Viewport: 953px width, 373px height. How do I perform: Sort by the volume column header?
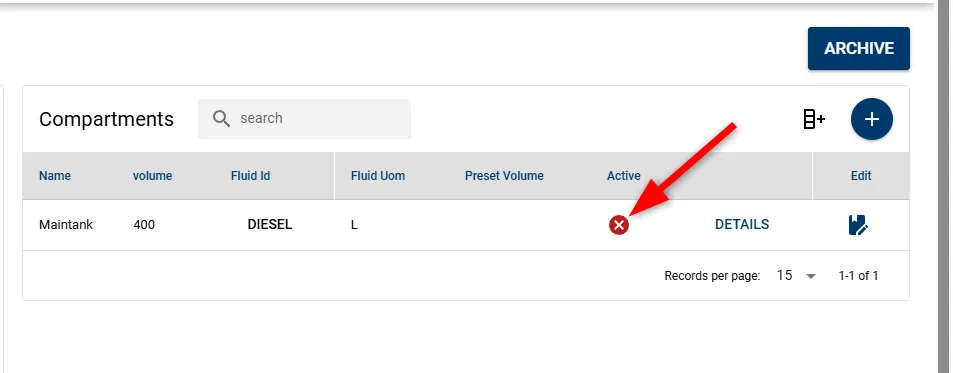[x=153, y=176]
